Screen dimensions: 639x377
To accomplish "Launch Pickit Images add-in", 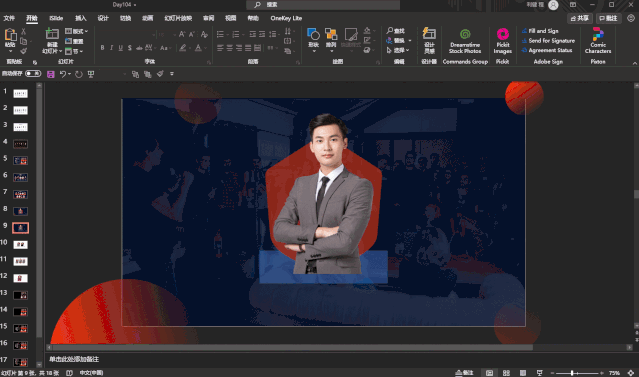I will (x=502, y=41).
